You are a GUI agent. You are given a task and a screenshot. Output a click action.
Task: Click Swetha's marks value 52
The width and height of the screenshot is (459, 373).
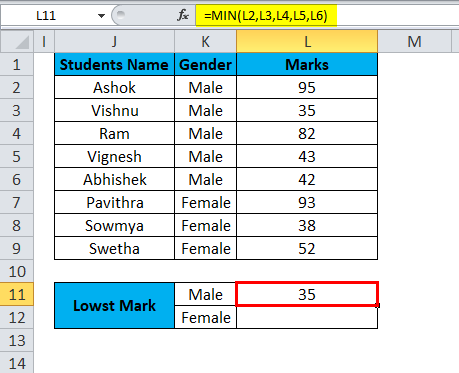pos(307,248)
